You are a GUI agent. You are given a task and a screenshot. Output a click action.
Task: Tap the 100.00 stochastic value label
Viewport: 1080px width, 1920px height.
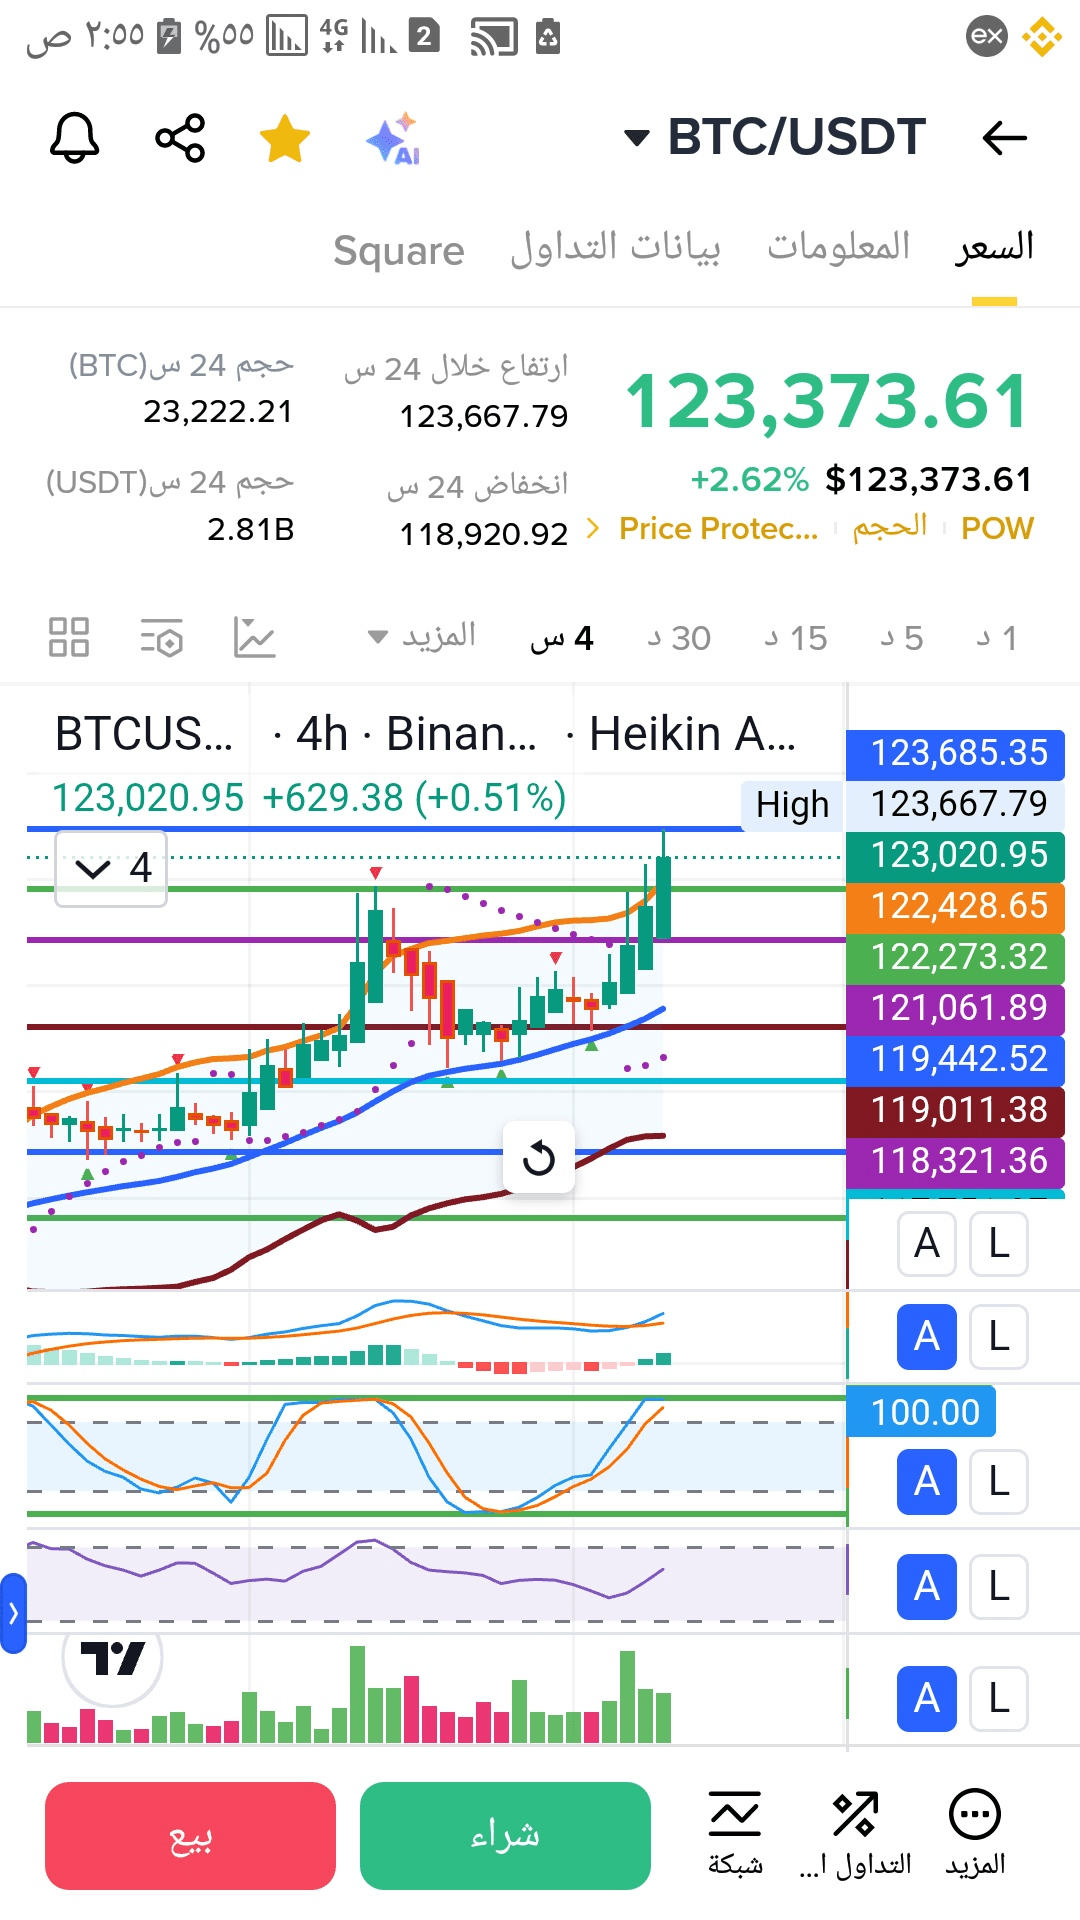922,1412
